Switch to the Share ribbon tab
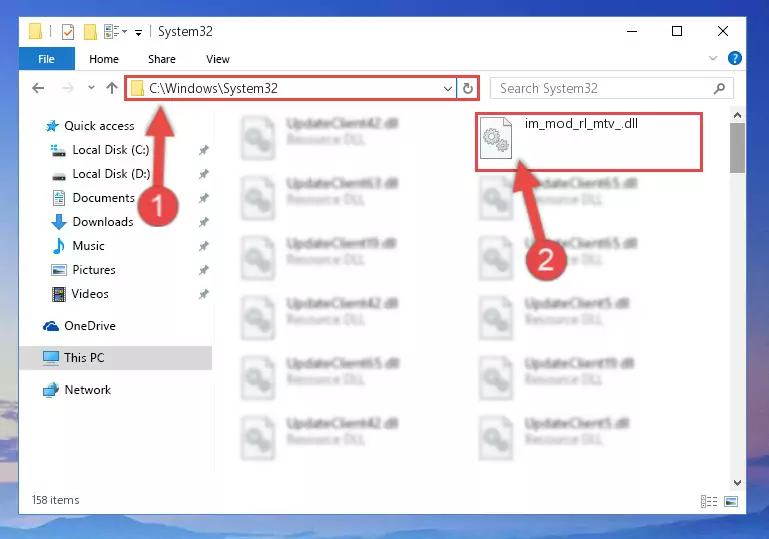 pyautogui.click(x=162, y=59)
